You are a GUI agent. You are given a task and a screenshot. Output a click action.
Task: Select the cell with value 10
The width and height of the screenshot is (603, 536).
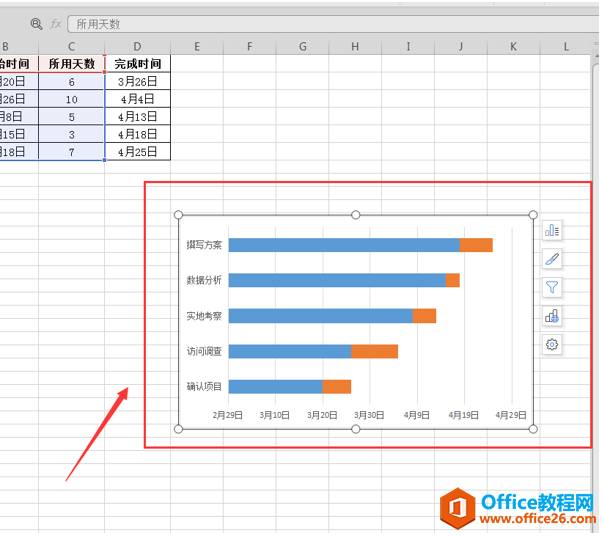[x=72, y=100]
